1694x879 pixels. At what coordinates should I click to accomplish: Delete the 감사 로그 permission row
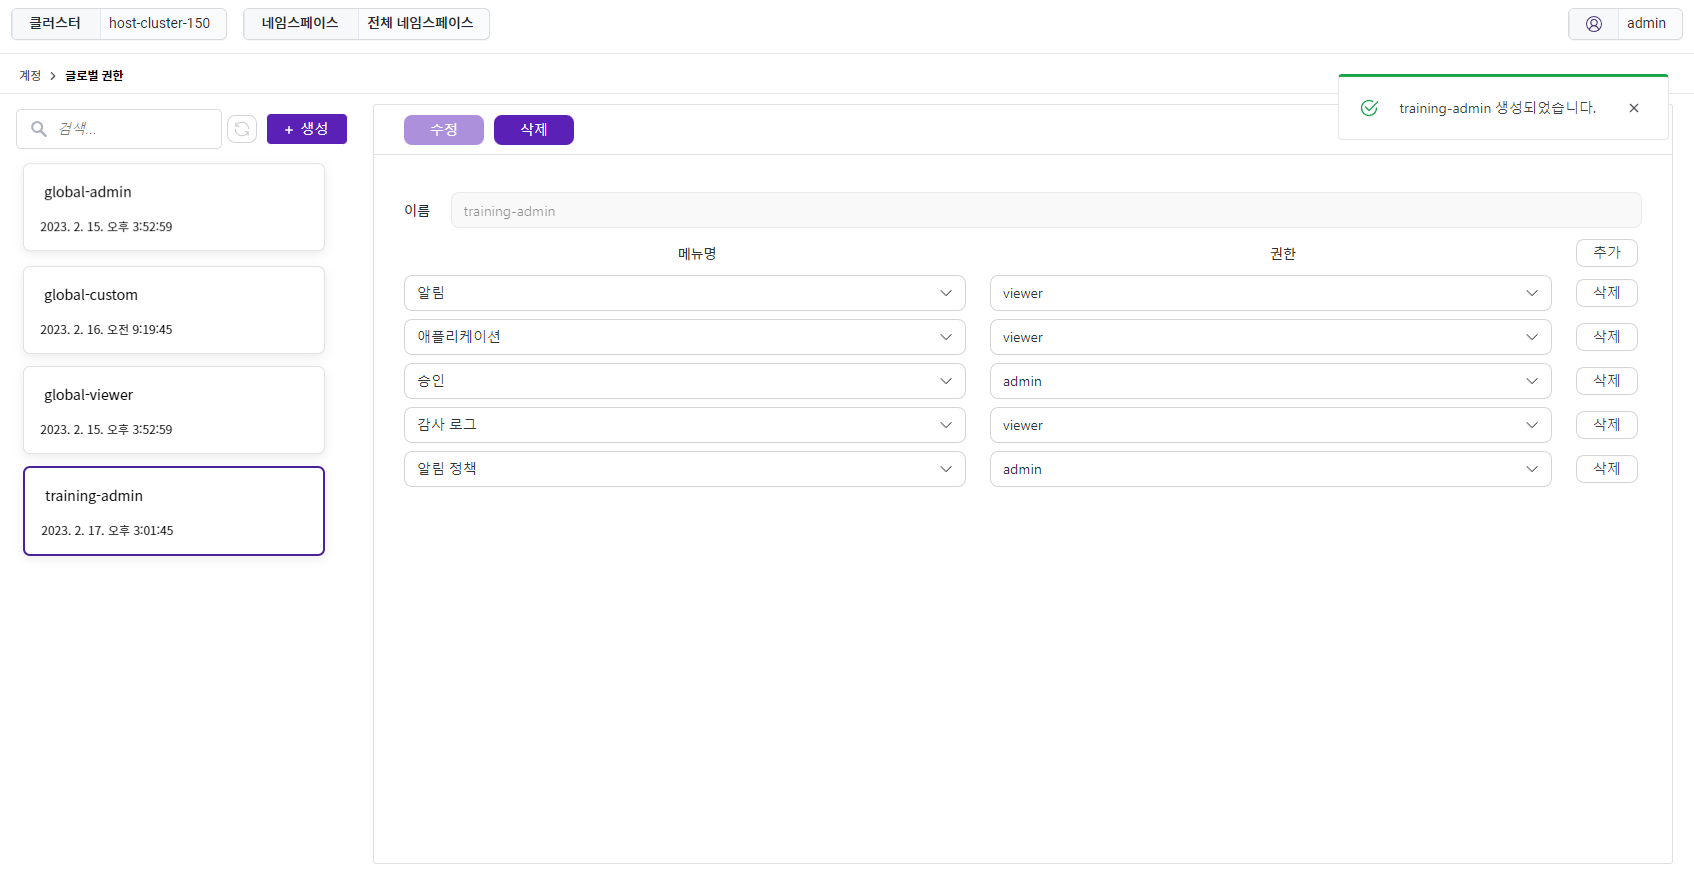coord(1607,425)
